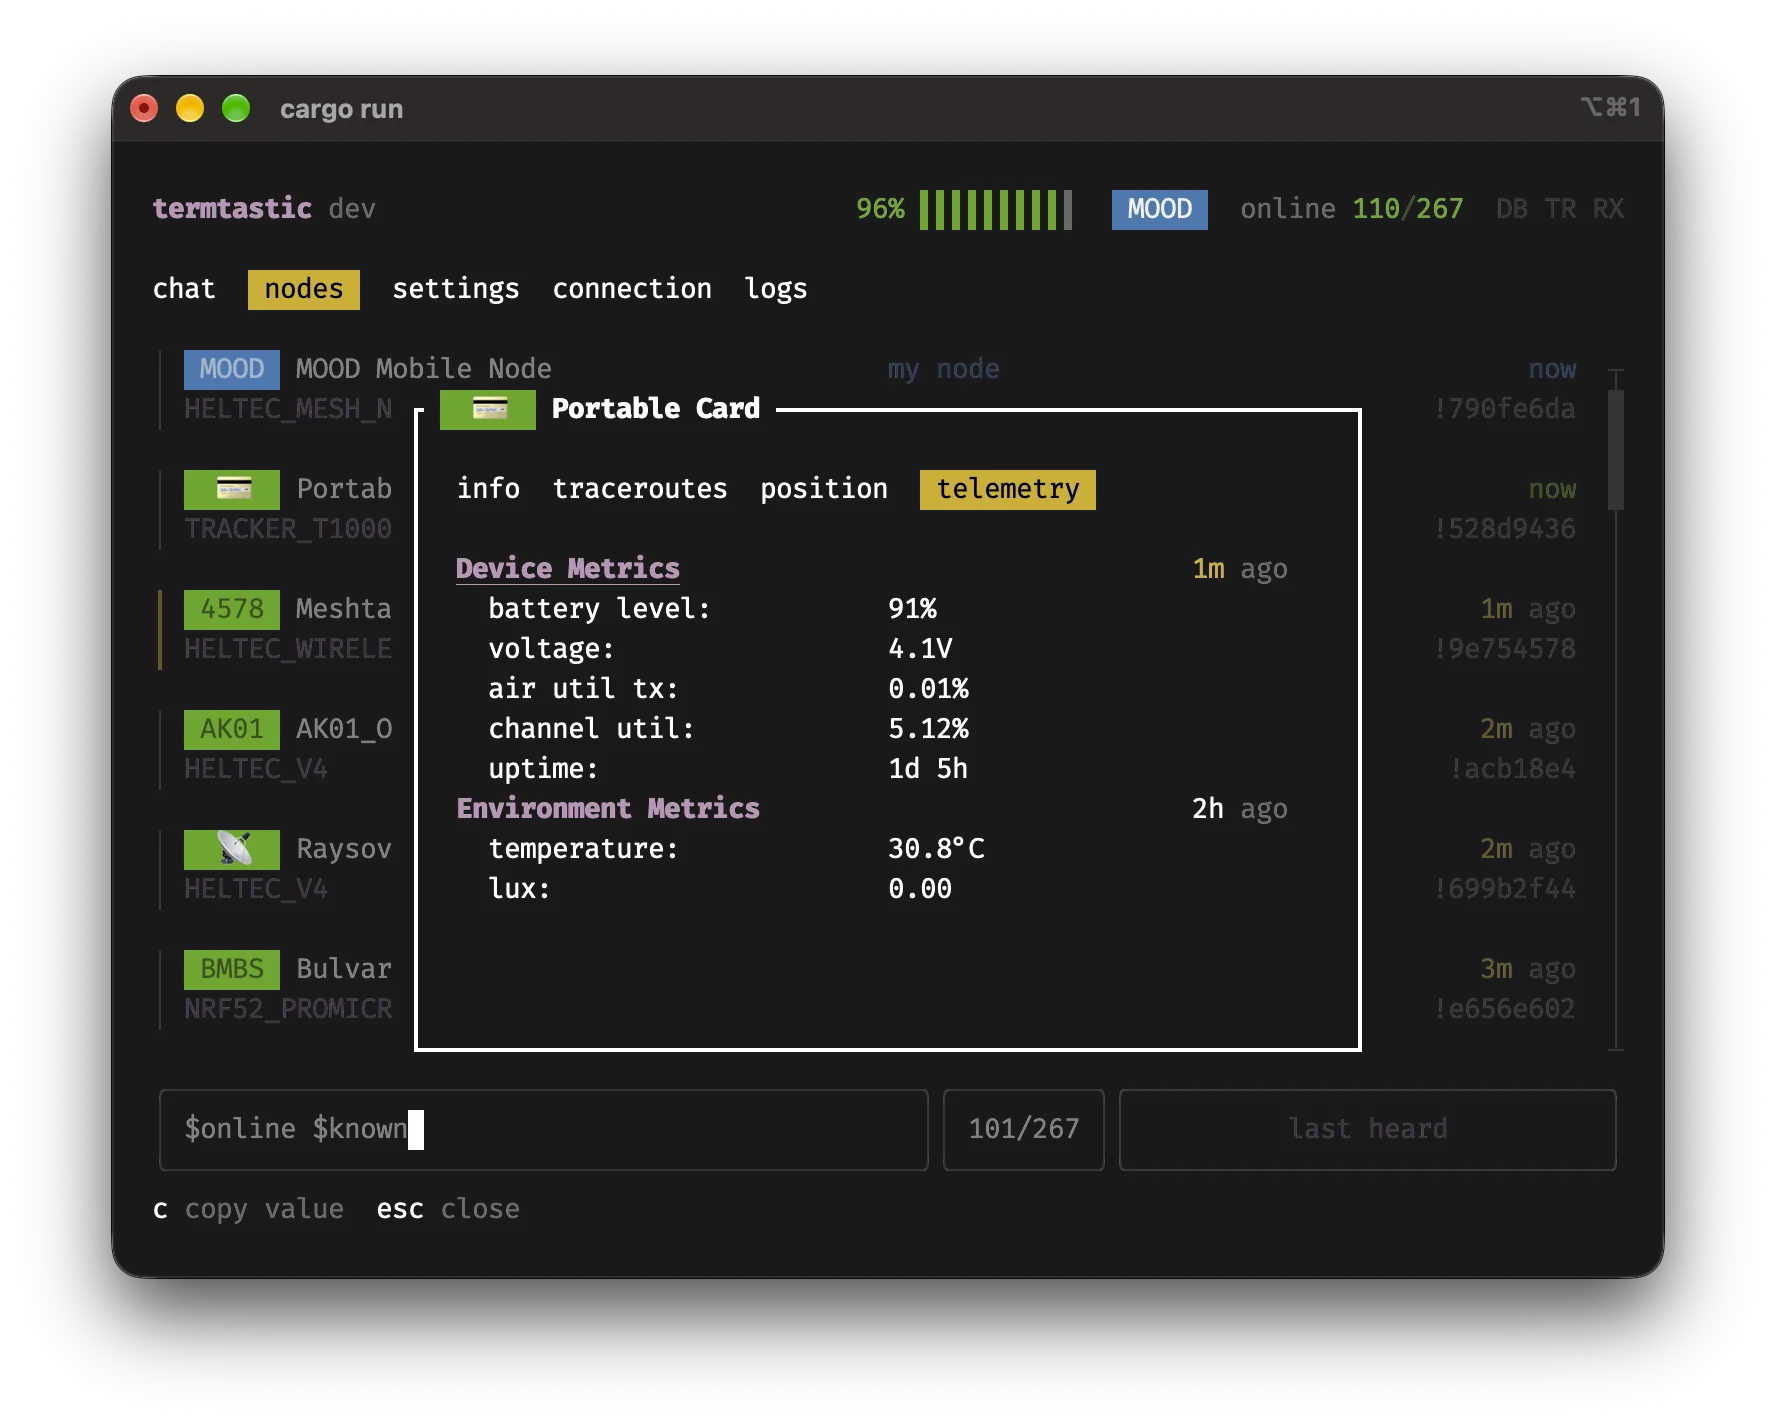The width and height of the screenshot is (1776, 1426).
Task: Click the NRF52_PROMICR hardware label
Action: 288,1009
